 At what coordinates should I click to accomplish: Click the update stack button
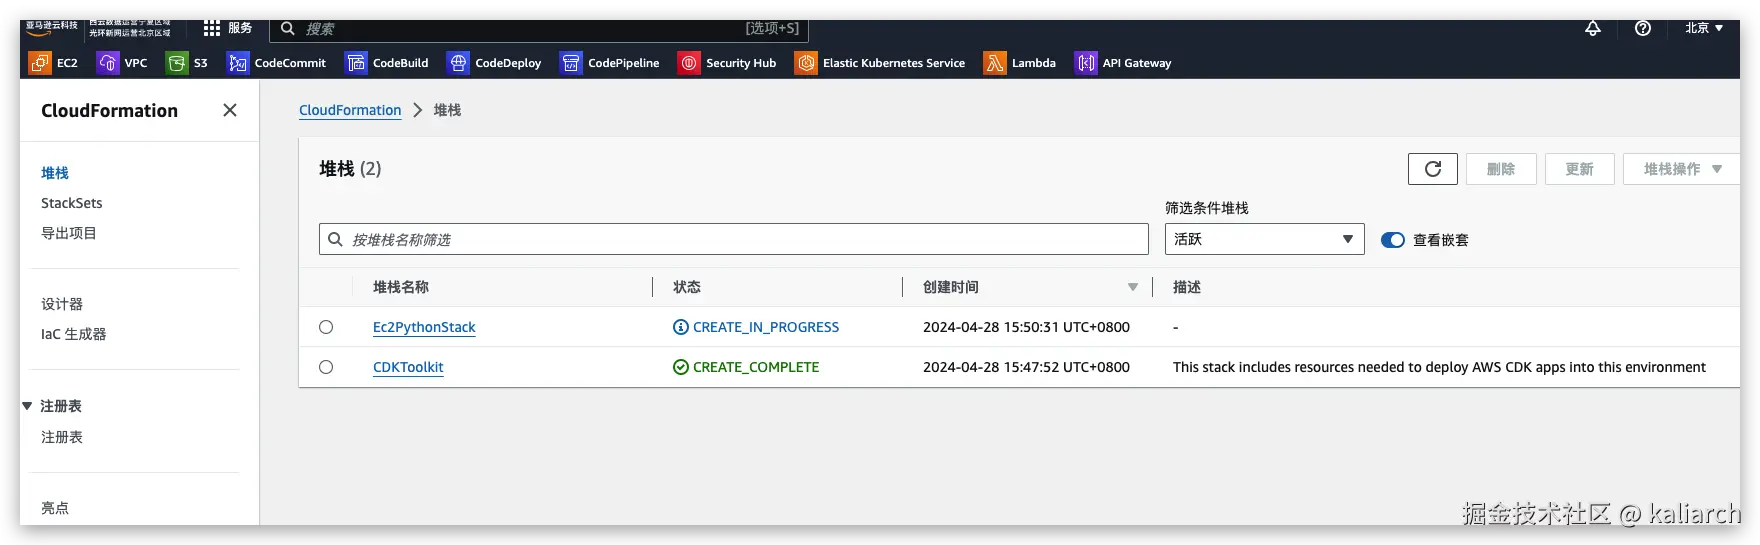click(x=1580, y=169)
